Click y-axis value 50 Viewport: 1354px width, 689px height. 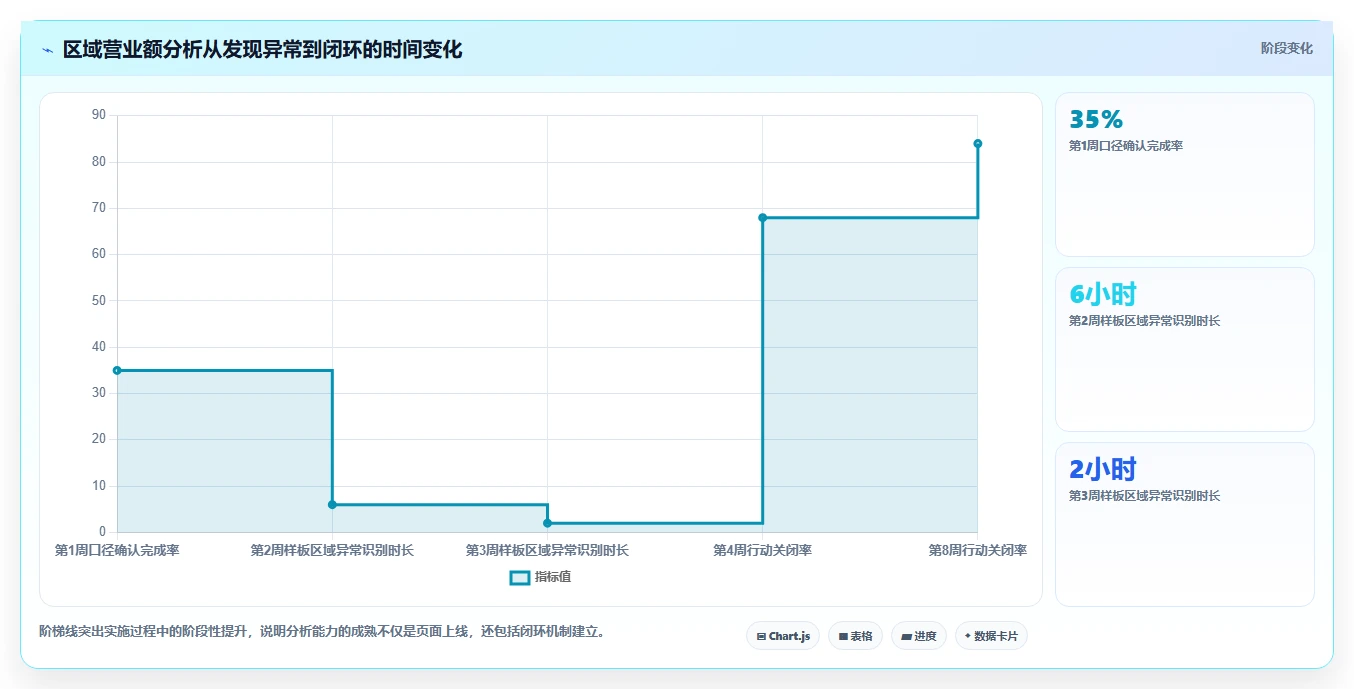[98, 300]
